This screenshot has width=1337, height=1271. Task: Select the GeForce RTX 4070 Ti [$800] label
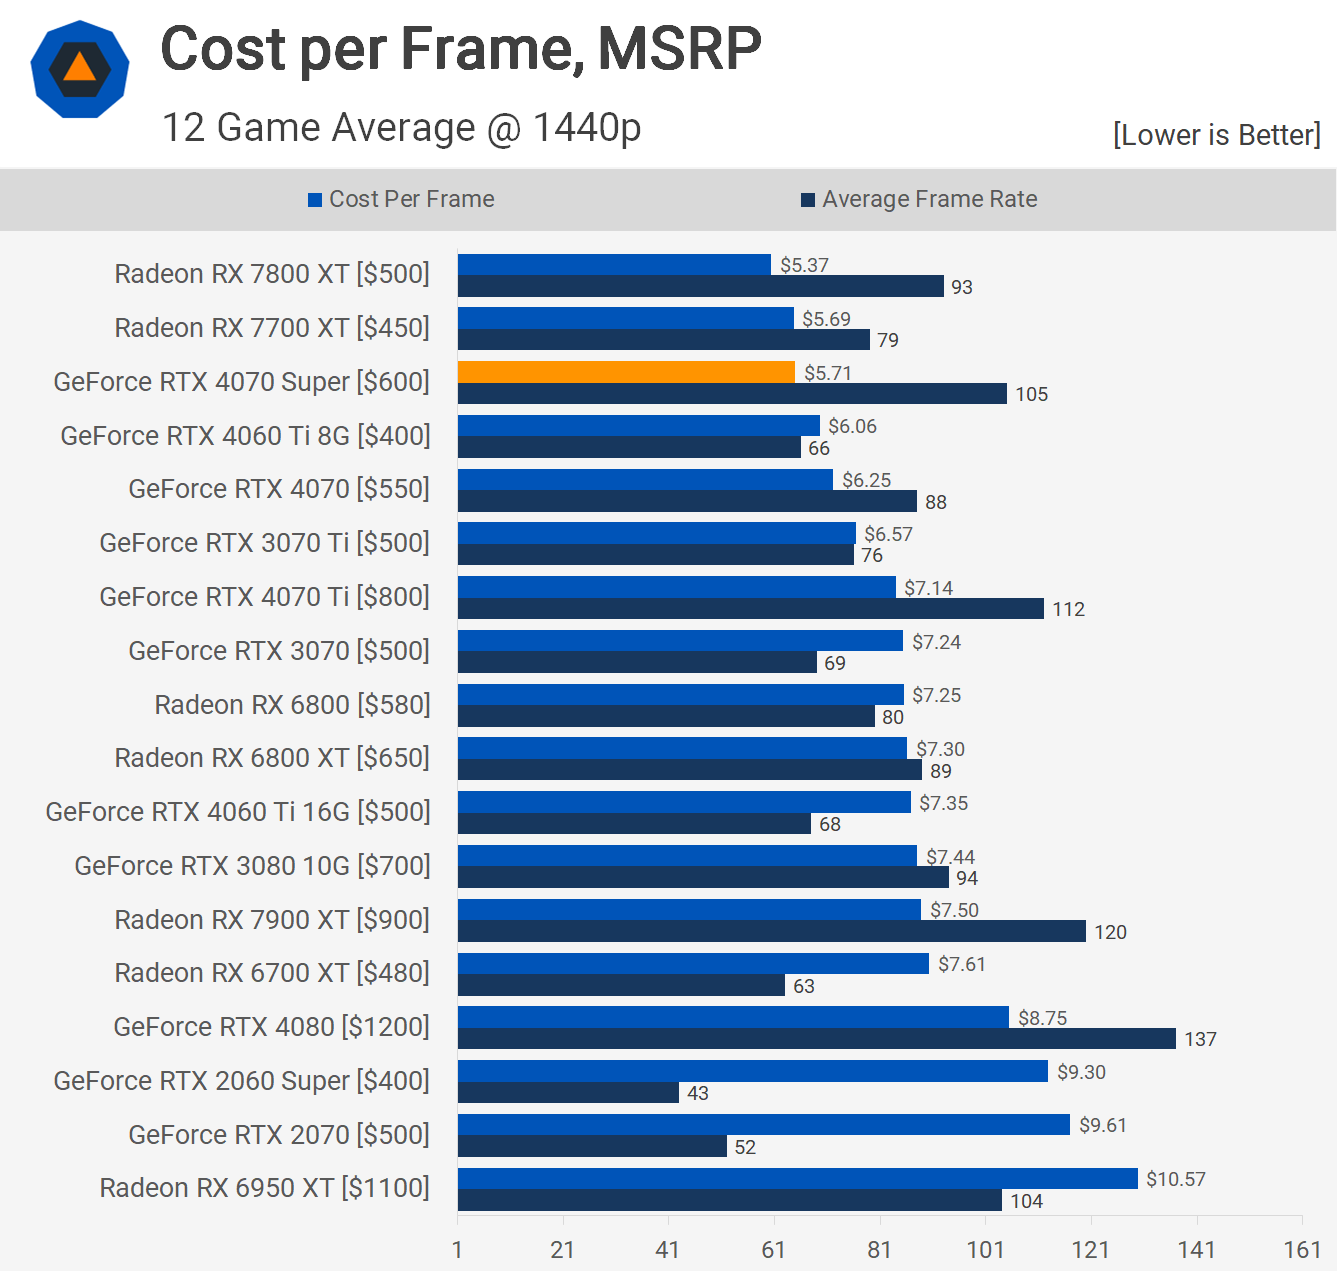(x=264, y=597)
